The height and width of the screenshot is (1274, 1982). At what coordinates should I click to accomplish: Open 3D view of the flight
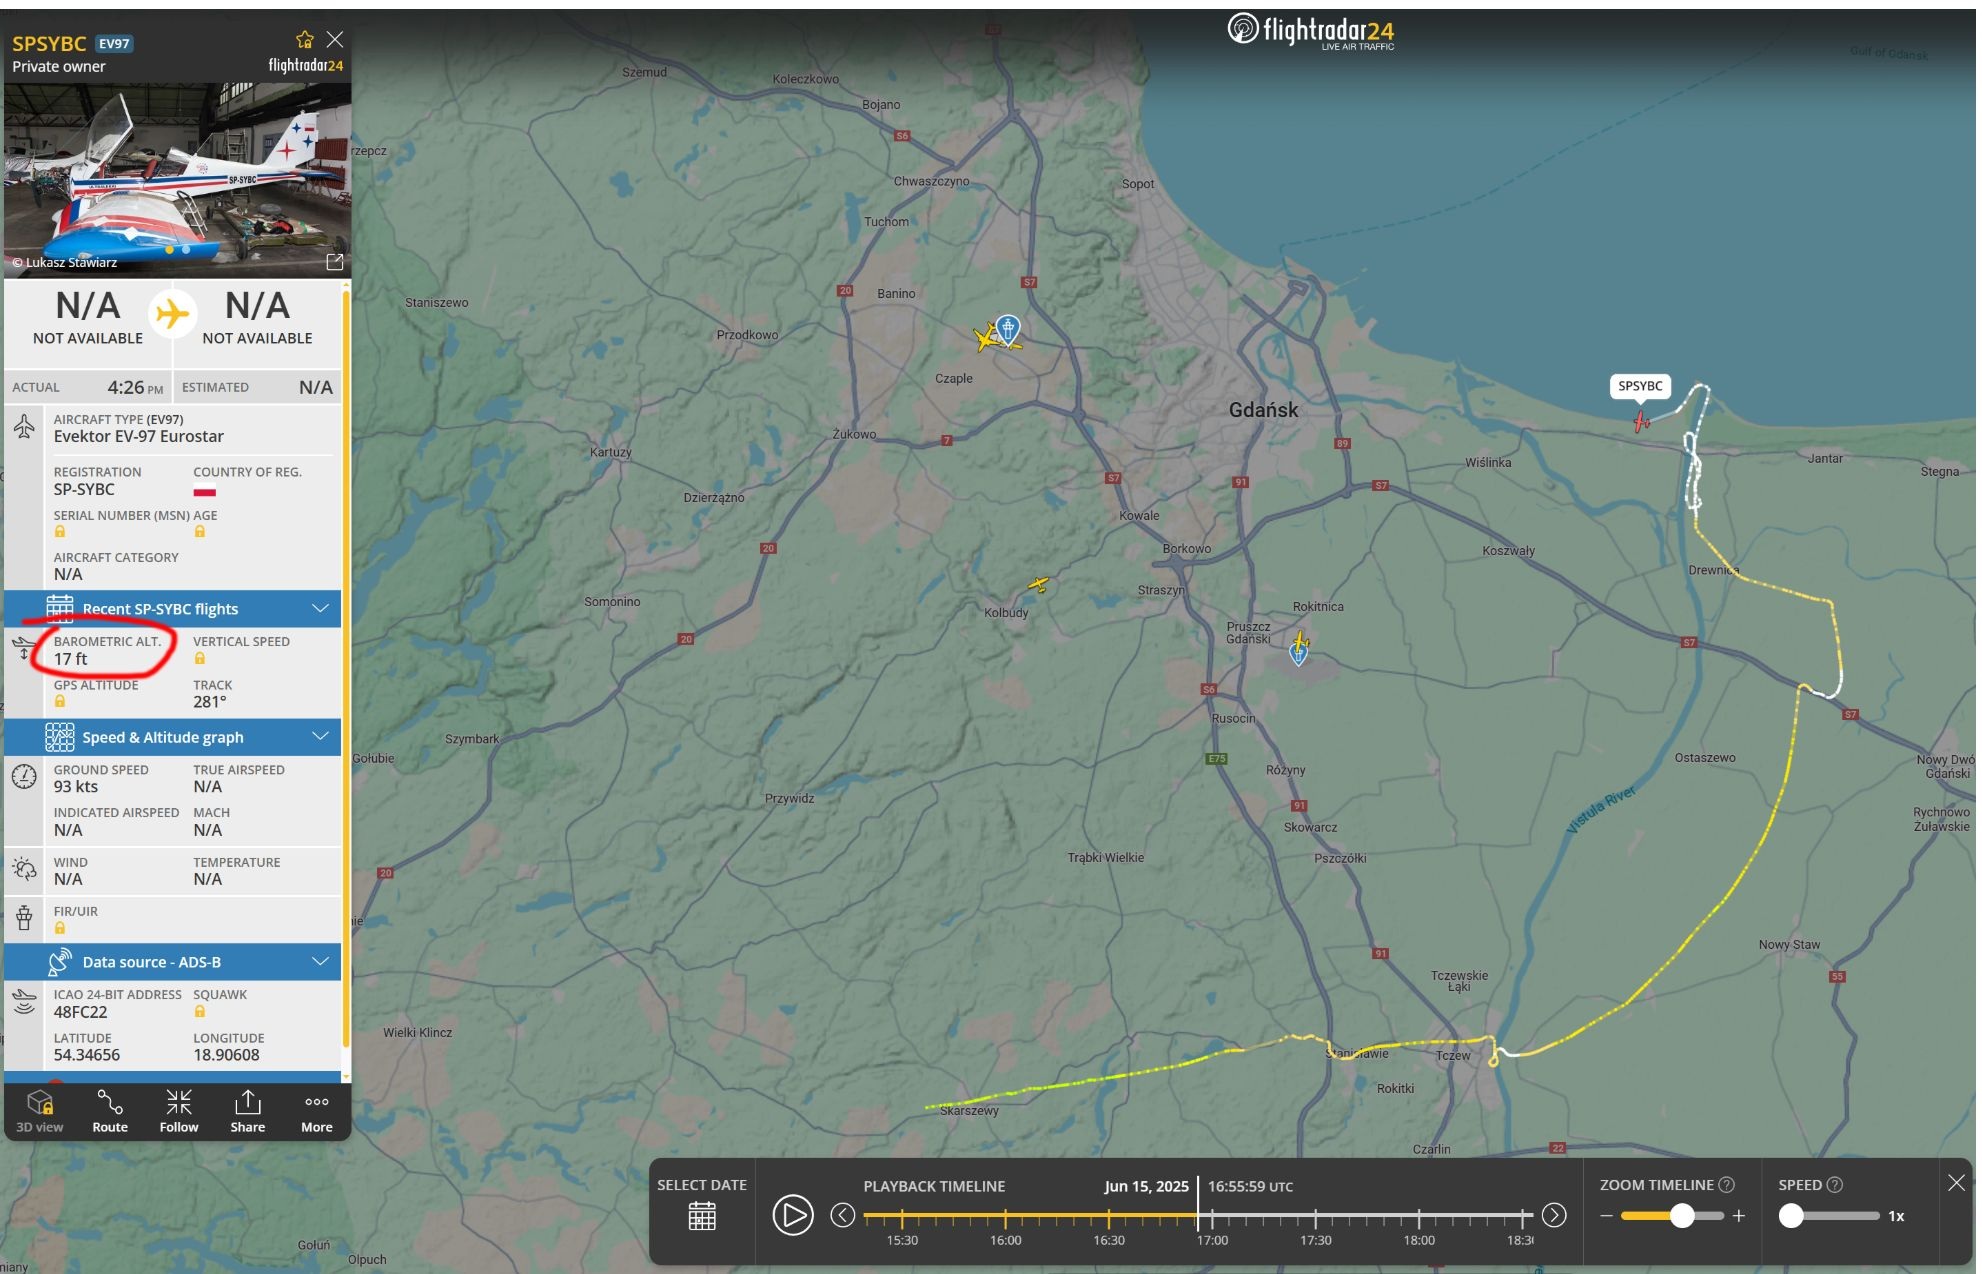click(40, 1111)
